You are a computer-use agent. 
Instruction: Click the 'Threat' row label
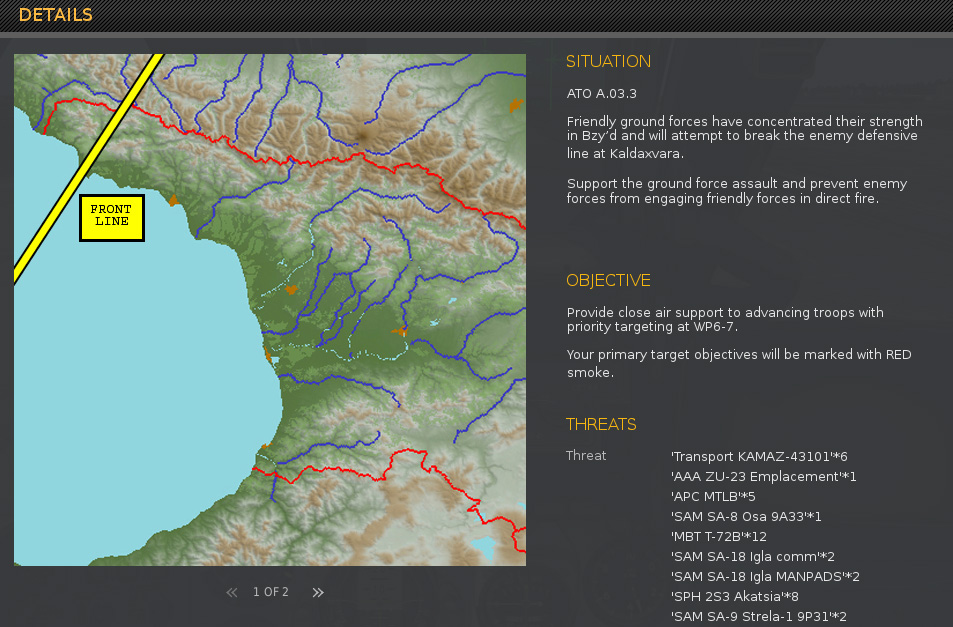[x=586, y=456]
